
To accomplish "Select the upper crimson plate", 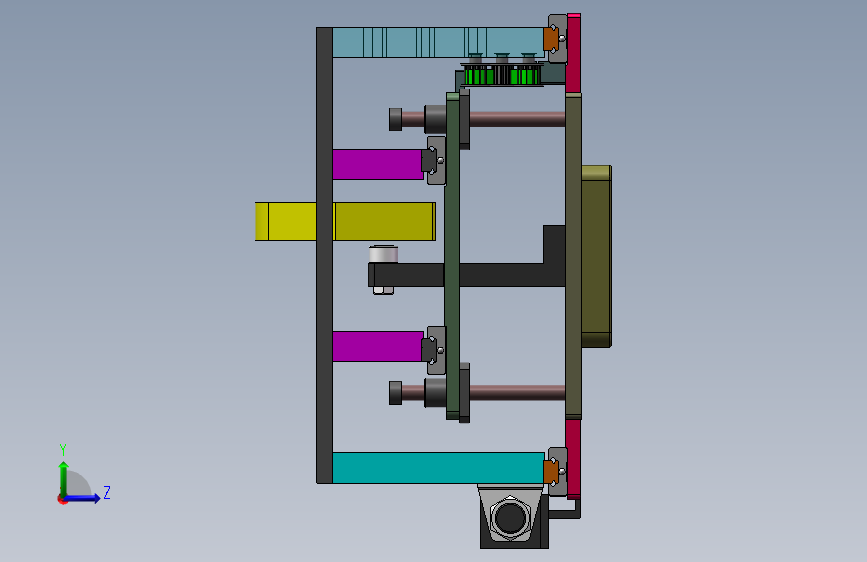I will click(x=573, y=53).
